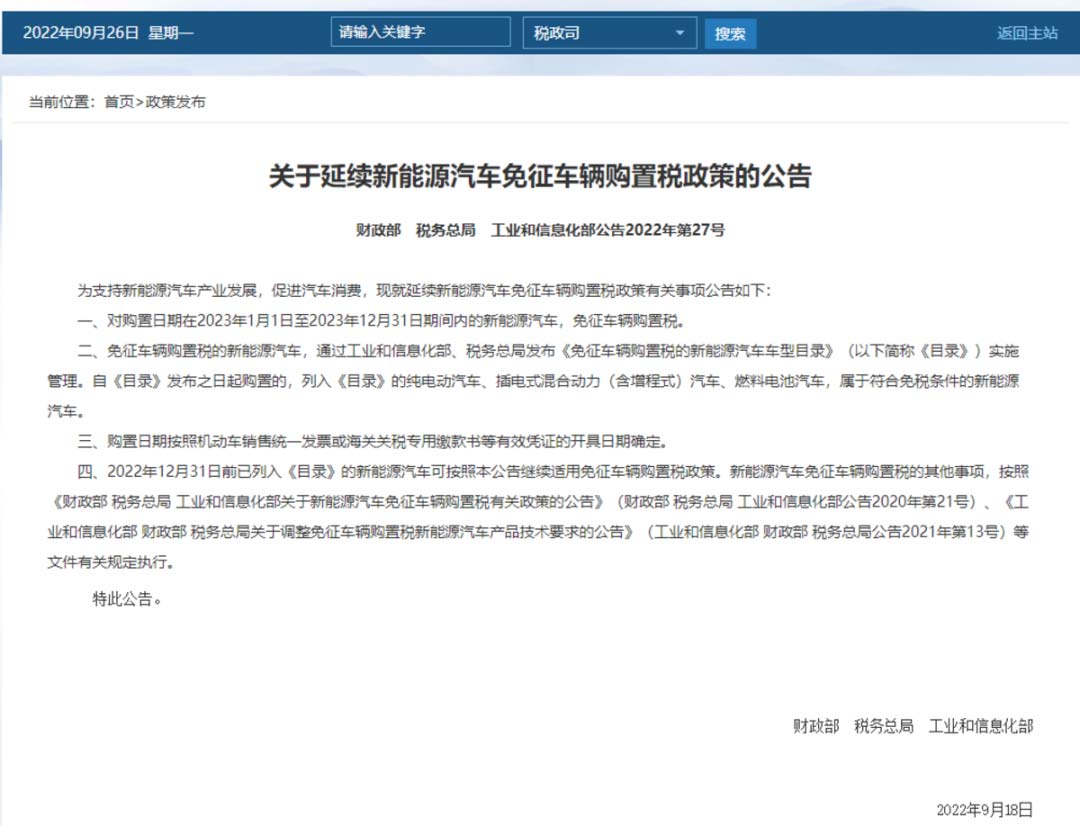Click the announcement title about 新能源汽车免征车辆购置税
Image resolution: width=1080 pixels, height=826 pixels.
pos(540,177)
